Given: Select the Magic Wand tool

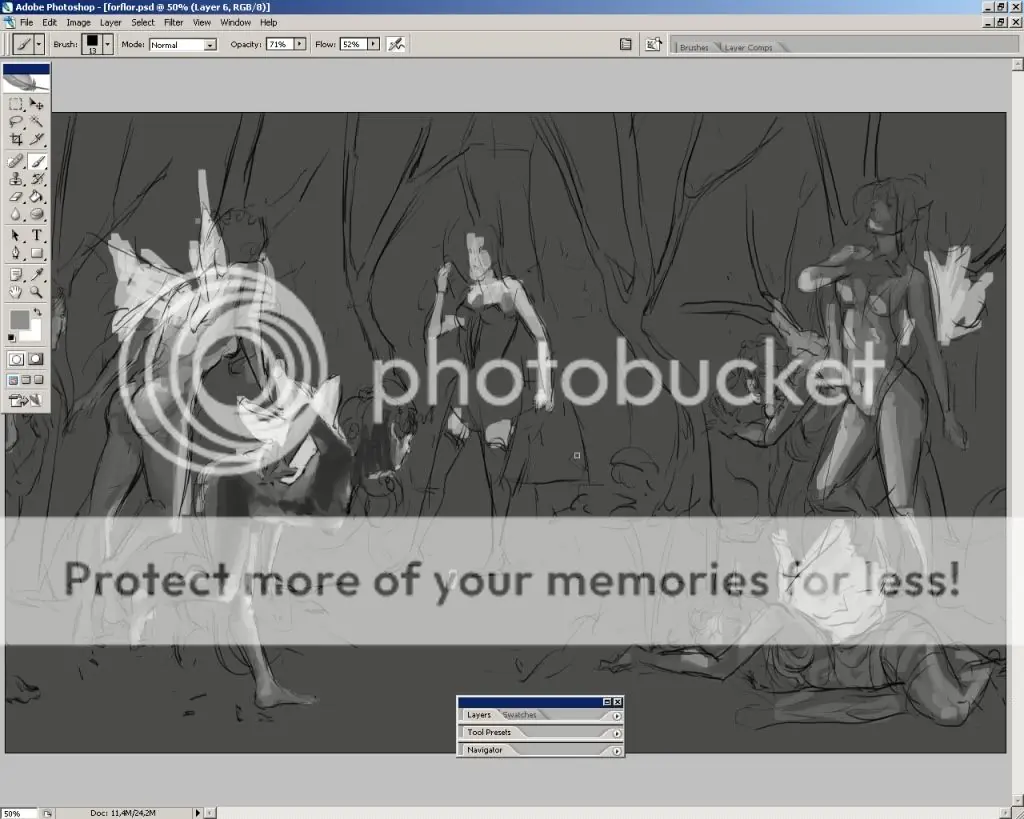Looking at the screenshot, I should 37,121.
